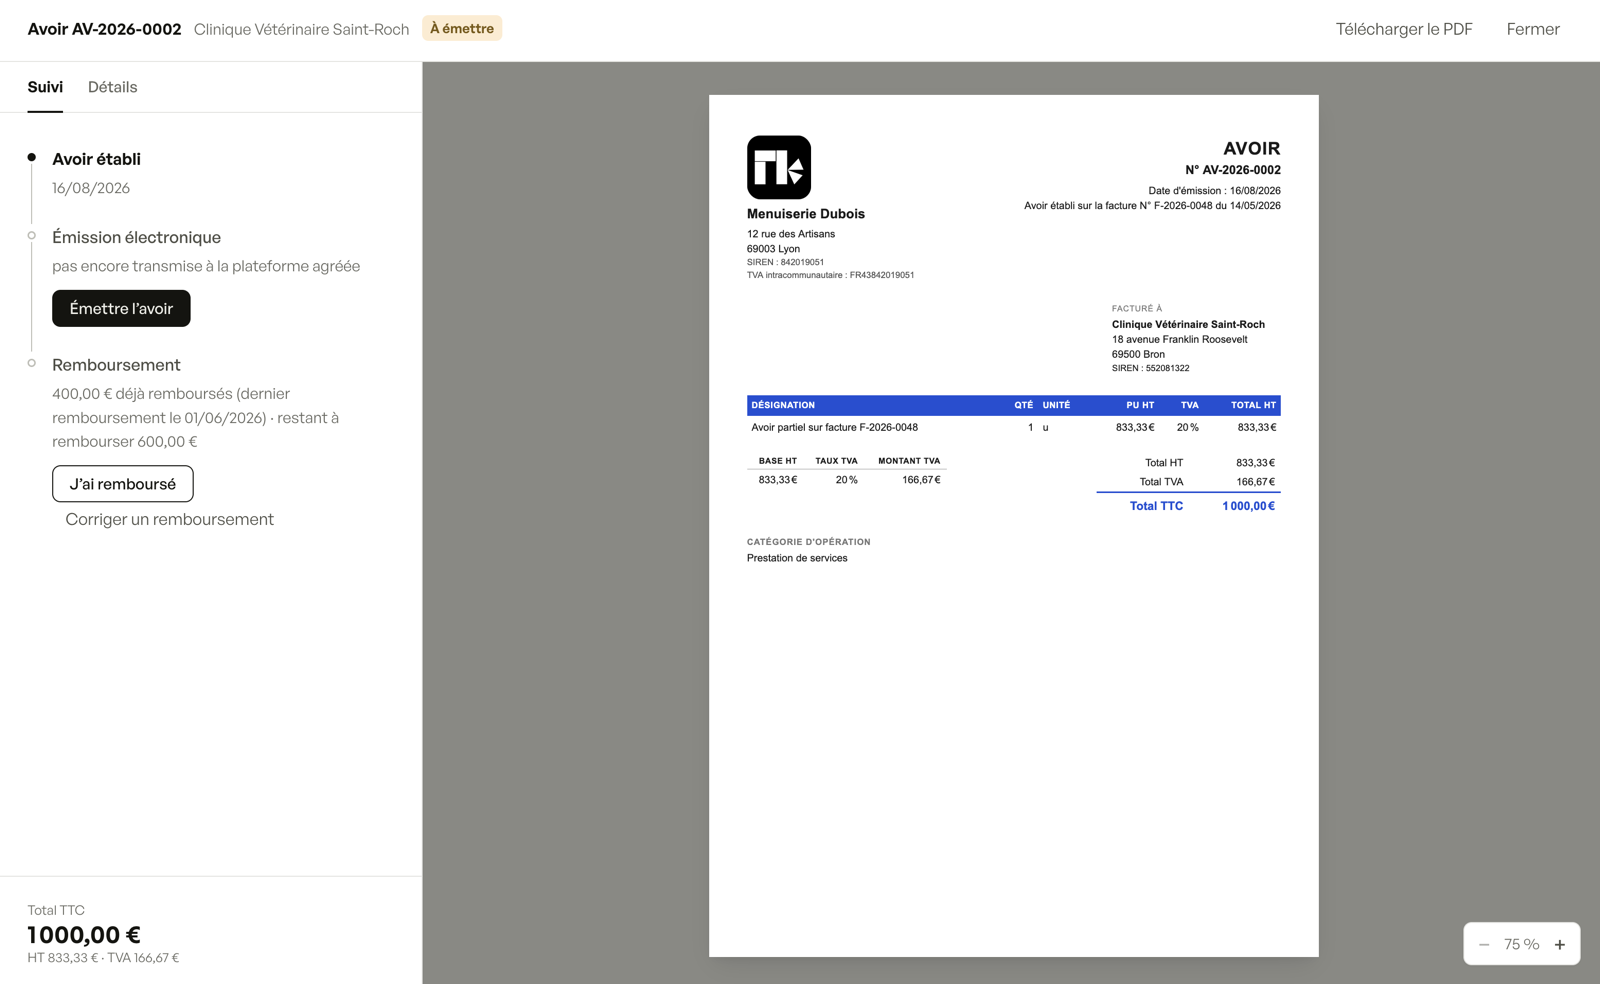The image size is (1600, 984).
Task: Click the À émettre status badge
Action: click(462, 28)
